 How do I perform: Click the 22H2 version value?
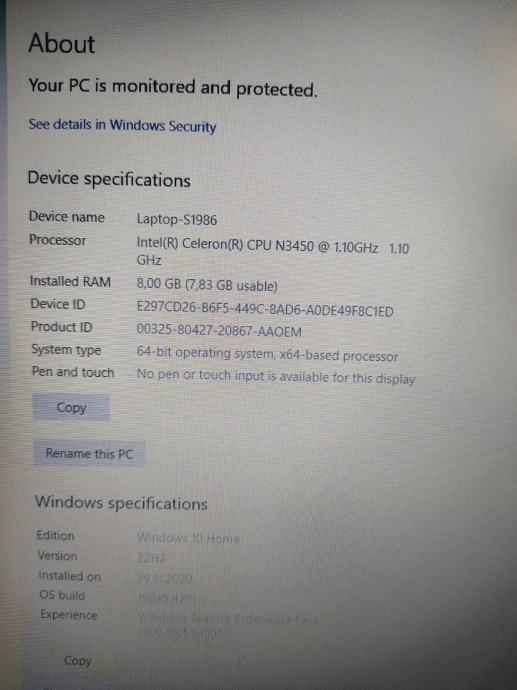151,558
